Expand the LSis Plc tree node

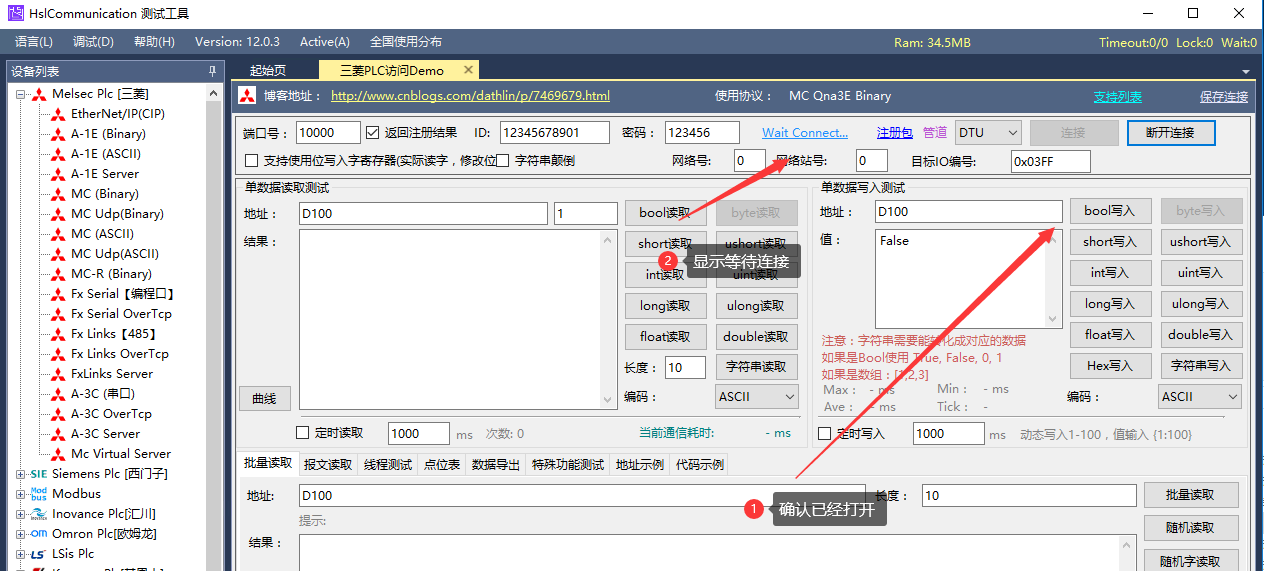tap(21, 554)
